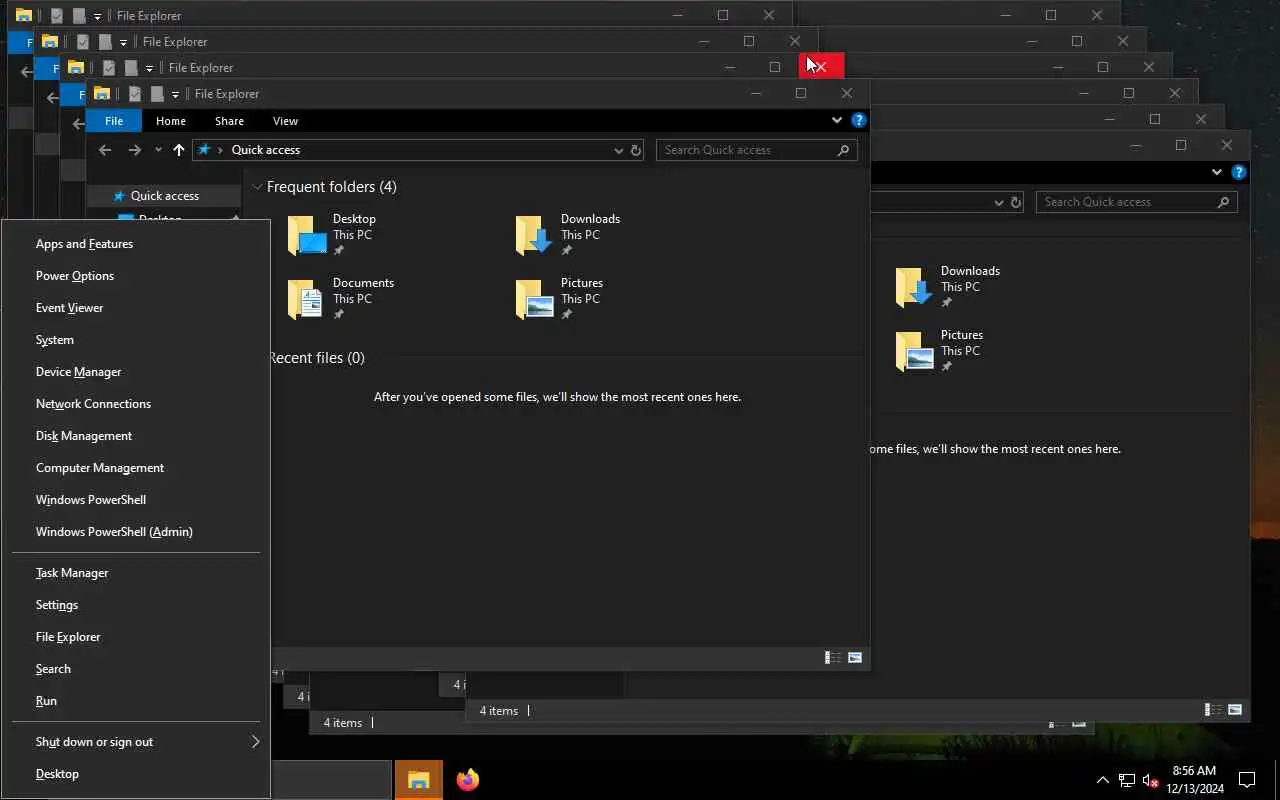Click the folder system icon in front window title bar
1280x800 pixels.
click(x=102, y=94)
